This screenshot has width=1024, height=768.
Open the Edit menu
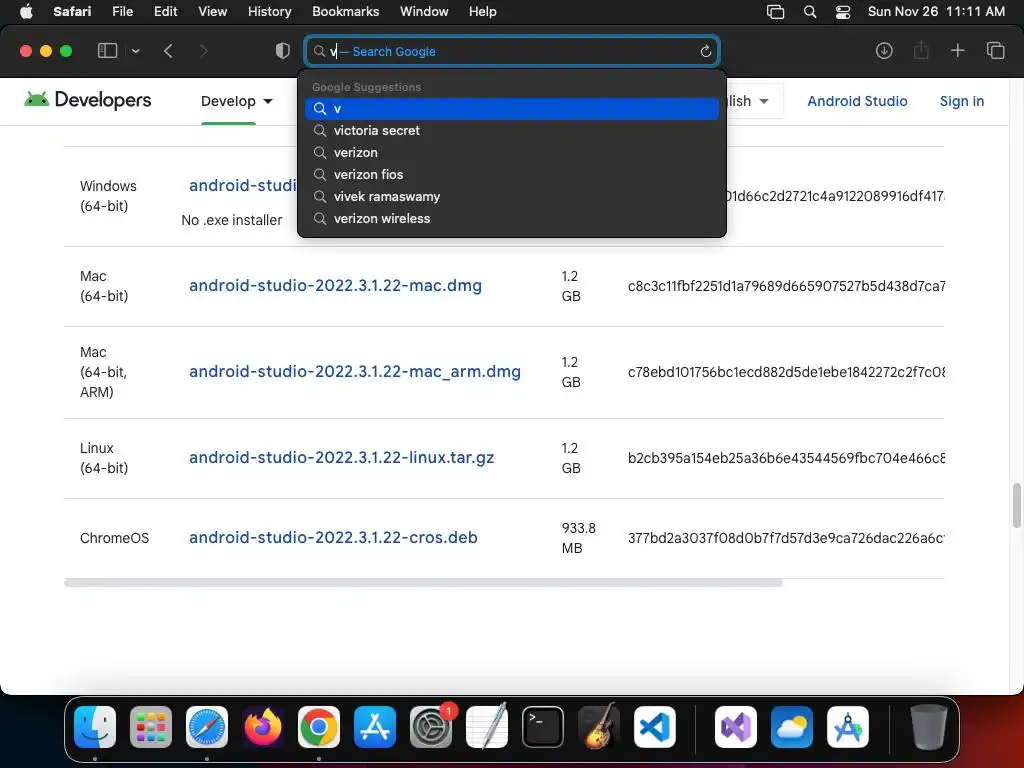click(165, 12)
